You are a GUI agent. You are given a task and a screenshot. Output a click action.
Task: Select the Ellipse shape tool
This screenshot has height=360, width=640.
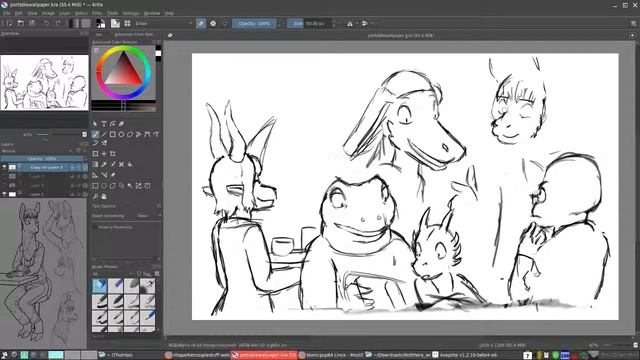121,134
